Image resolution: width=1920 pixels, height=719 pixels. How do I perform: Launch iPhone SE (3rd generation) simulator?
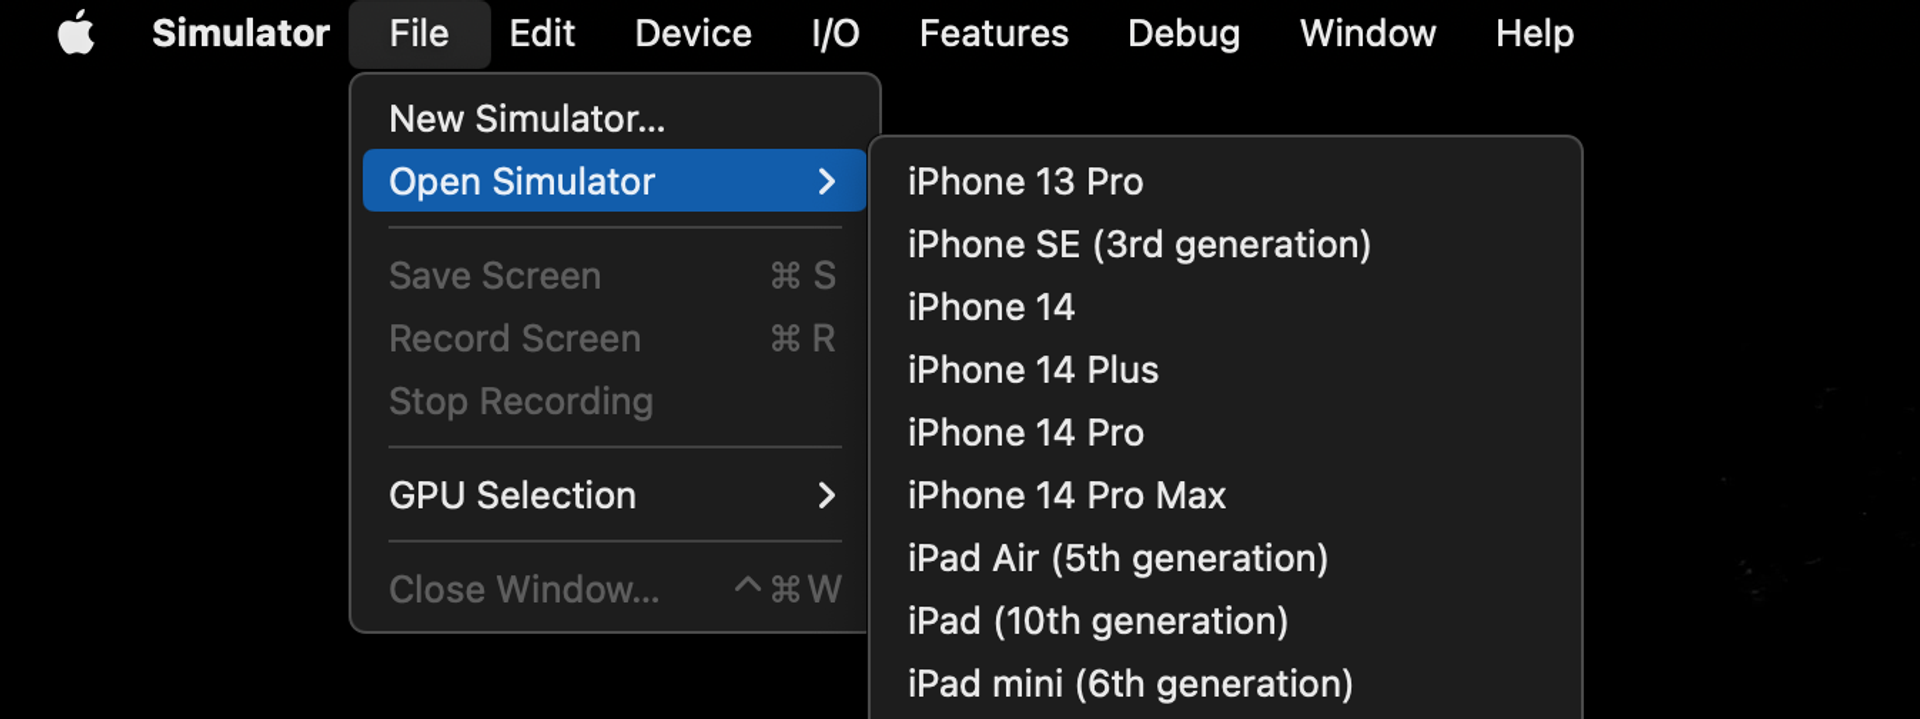tap(1226, 244)
